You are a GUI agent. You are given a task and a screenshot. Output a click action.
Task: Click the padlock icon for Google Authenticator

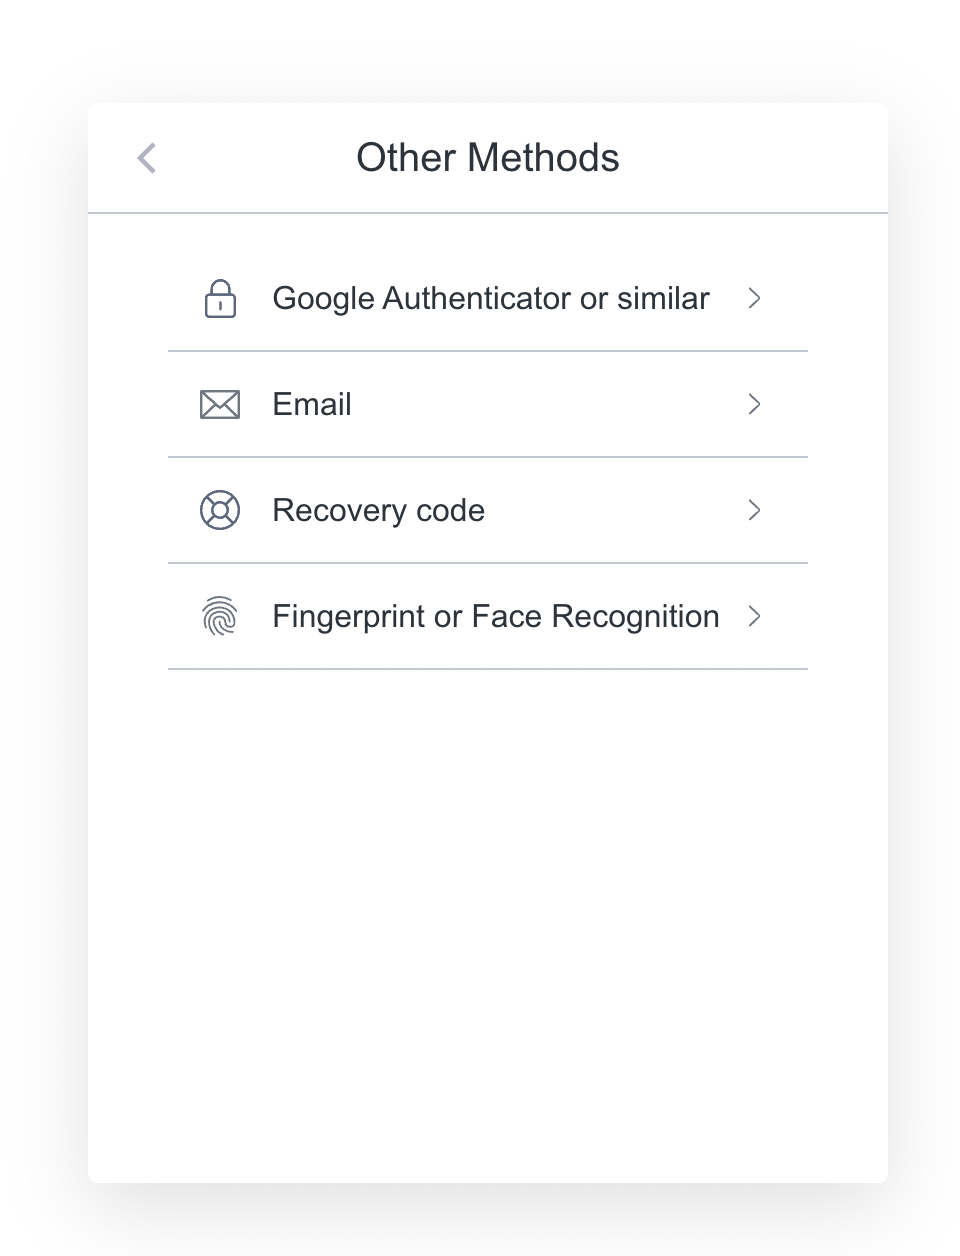coord(220,298)
